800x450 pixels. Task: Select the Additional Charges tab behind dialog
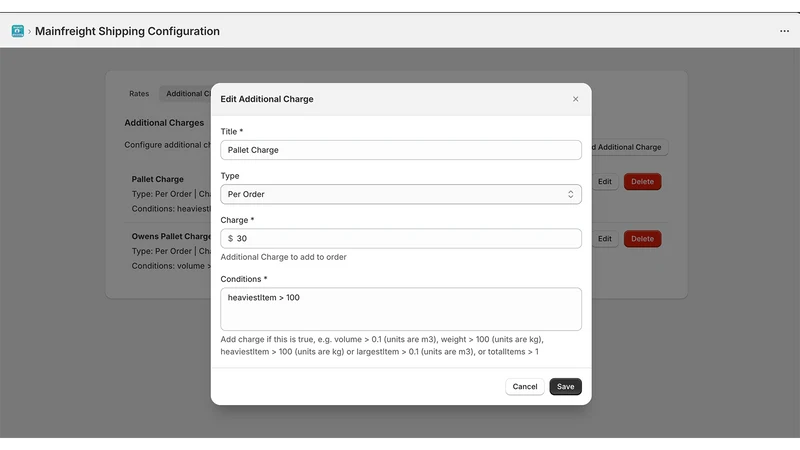click(x=186, y=94)
